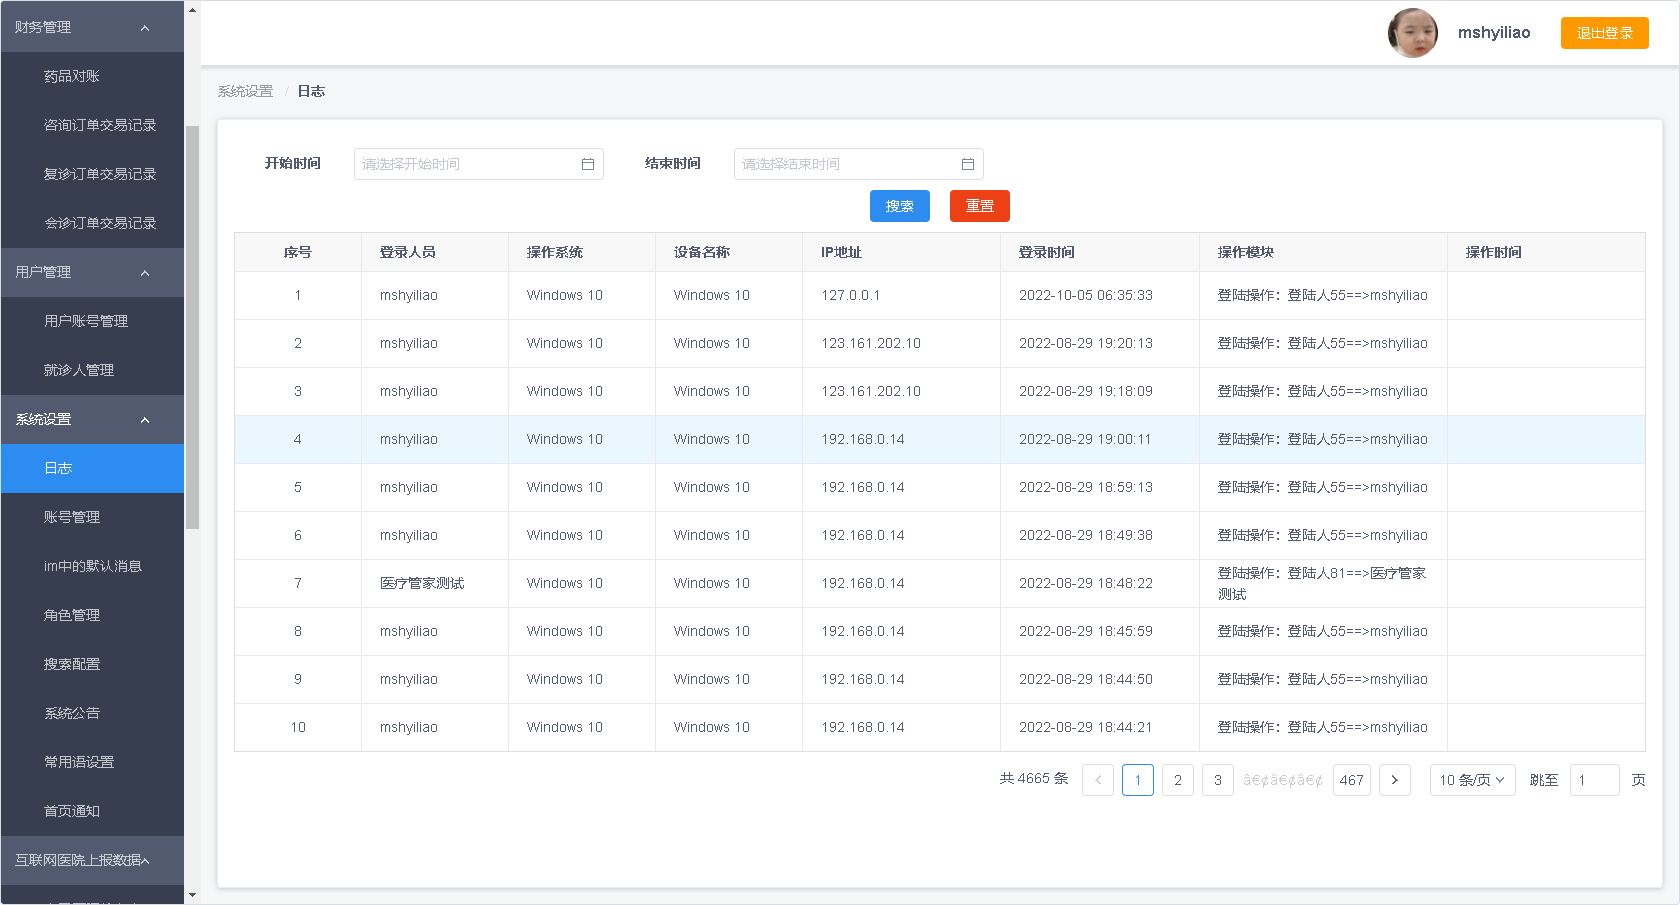Click the blue 搜索 button
Screen dimensions: 1680x905
point(899,206)
